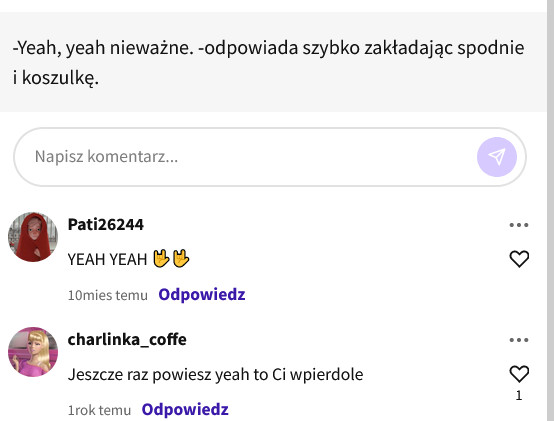Image resolution: width=554 pixels, height=421 pixels.
Task: Click the vertical scrollbar on the right edge
Action: pos(550,210)
